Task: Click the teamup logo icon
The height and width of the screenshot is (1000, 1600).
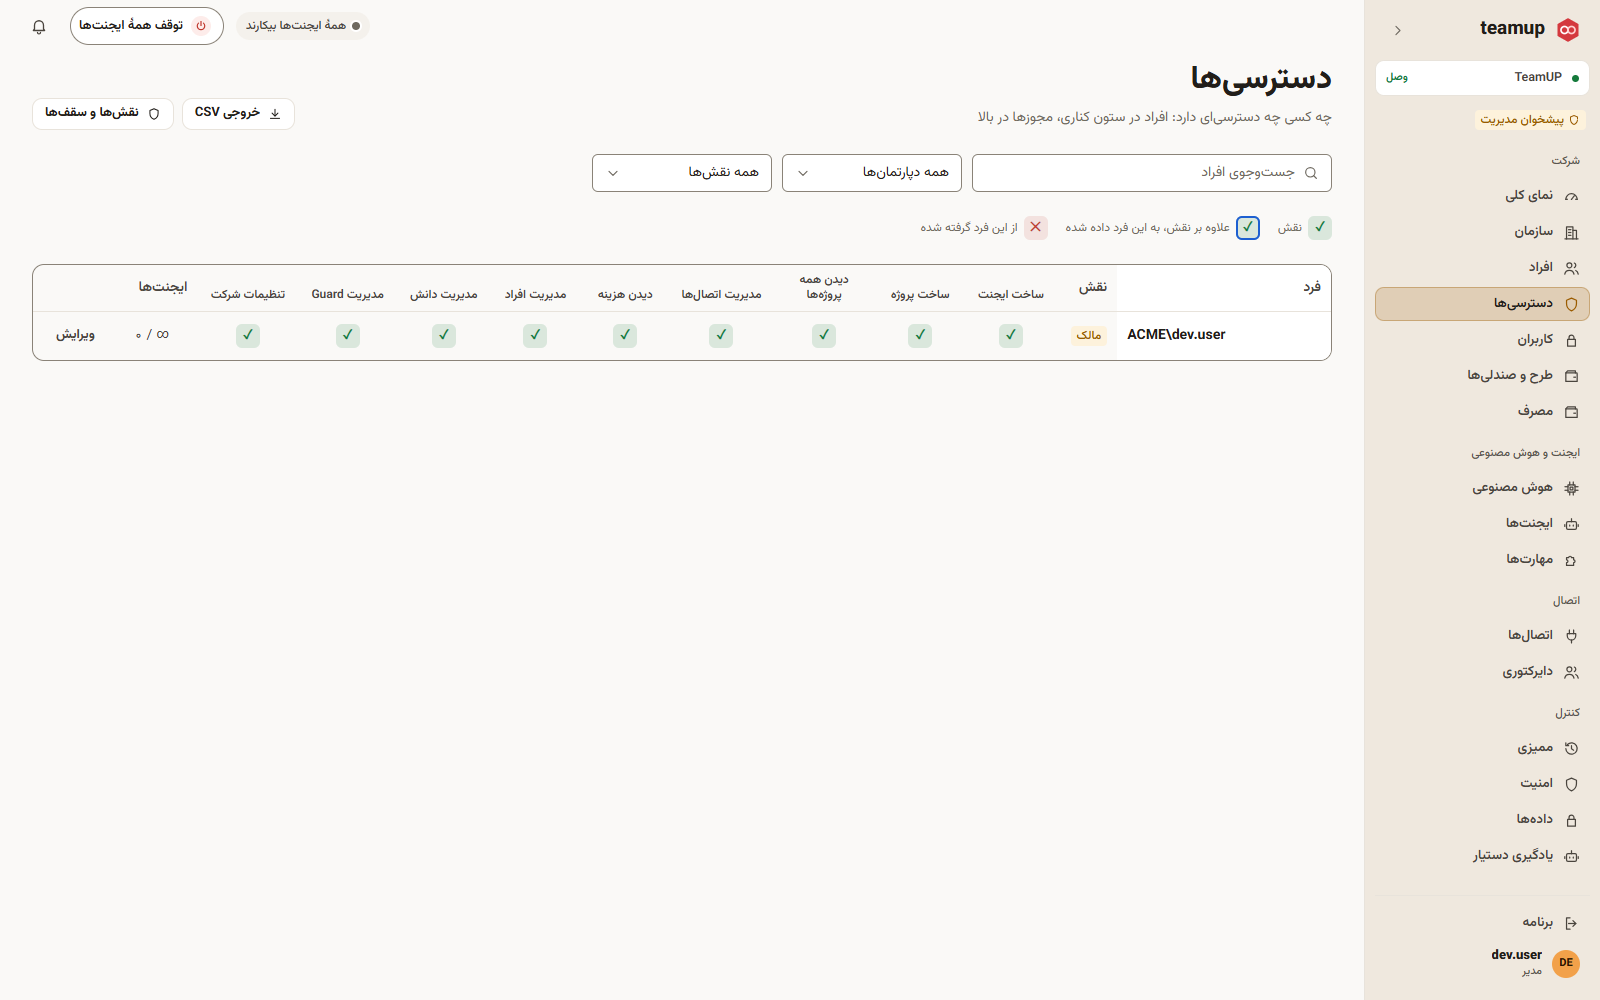Action: click(1568, 29)
